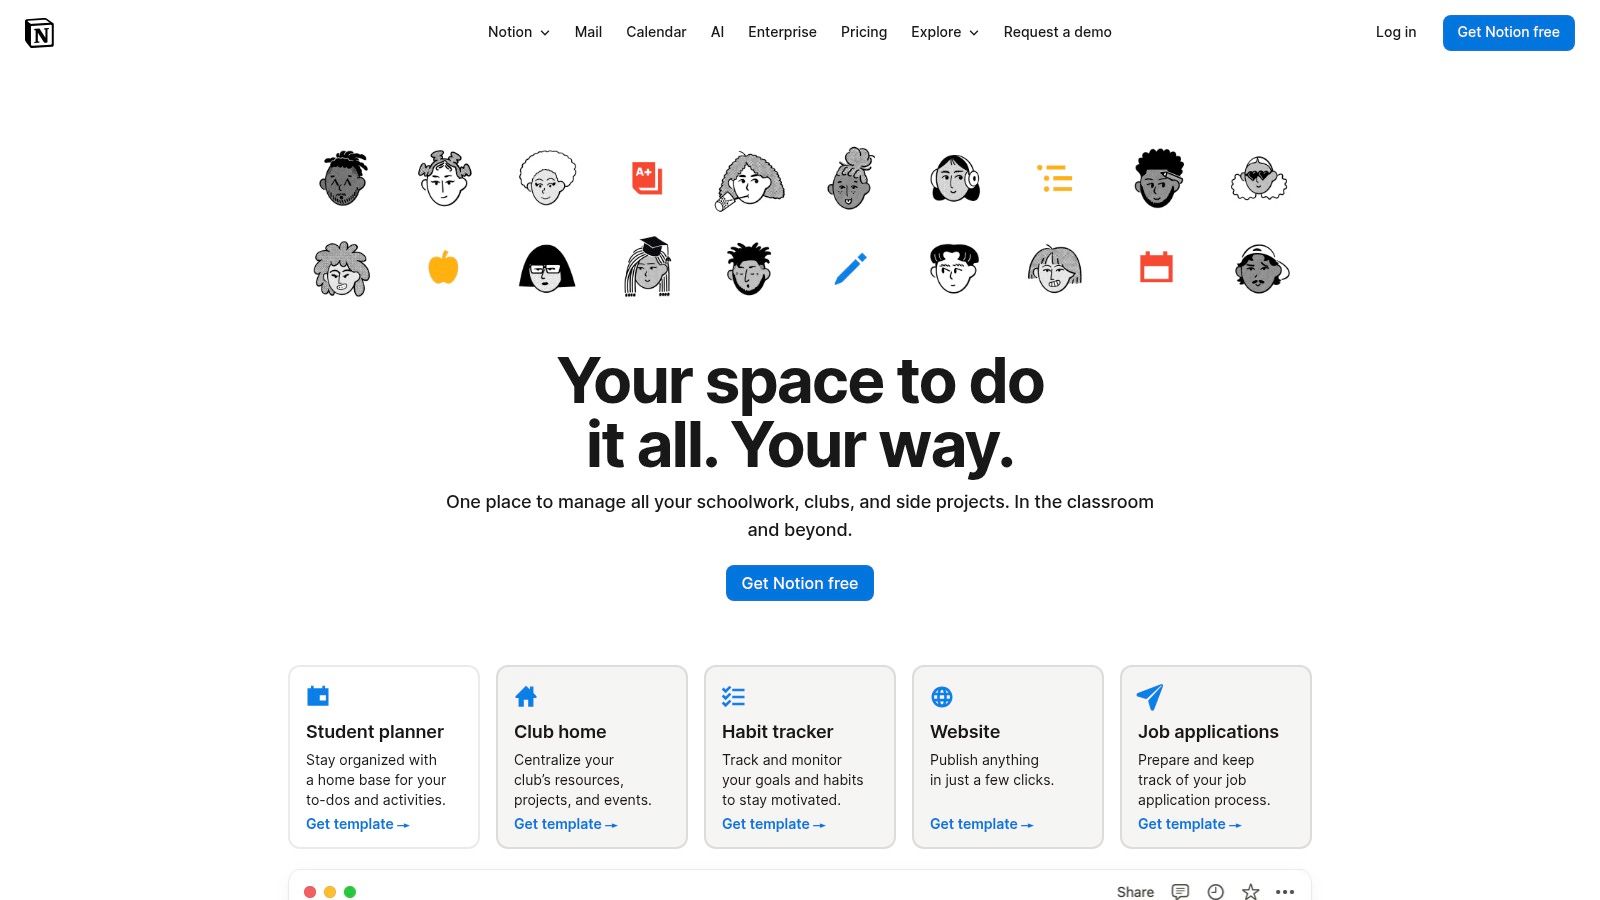
Task: Click the avatar with graduation cap
Action: (x=648, y=267)
